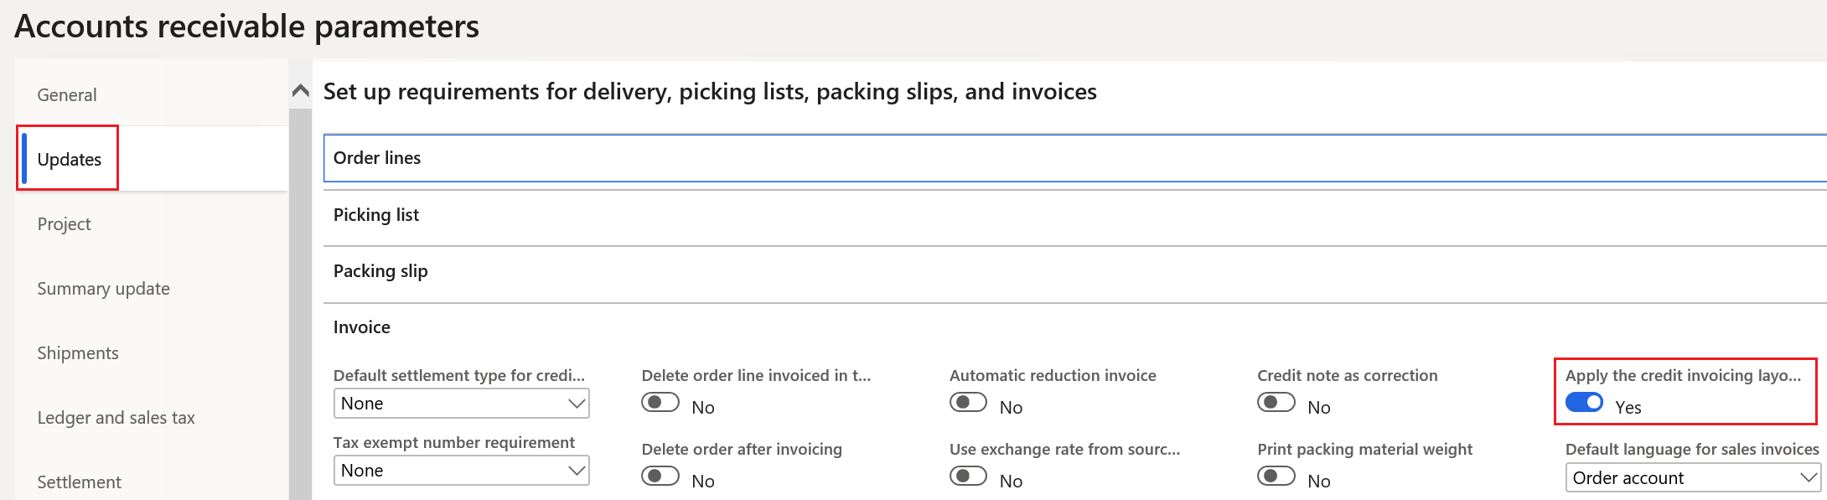Screen dimensions: 1827x500
Task: Disable Apply the credit invoicing layout toggle
Action: [x=1584, y=402]
